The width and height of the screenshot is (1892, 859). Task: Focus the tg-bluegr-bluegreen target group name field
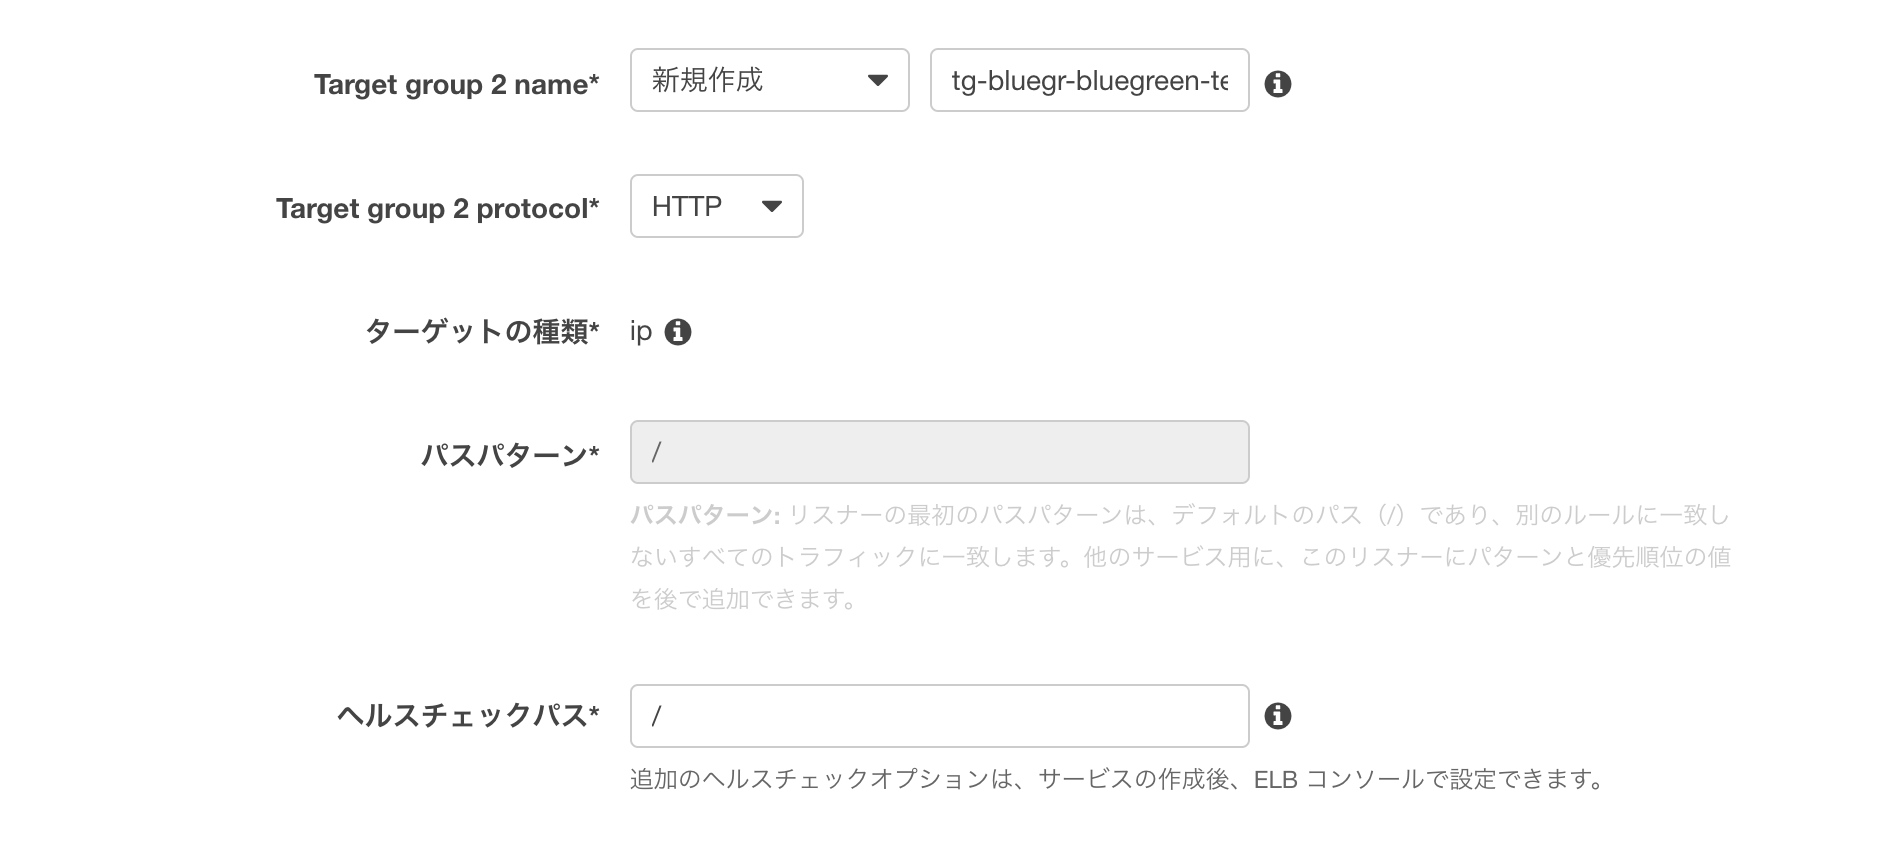pos(1089,80)
